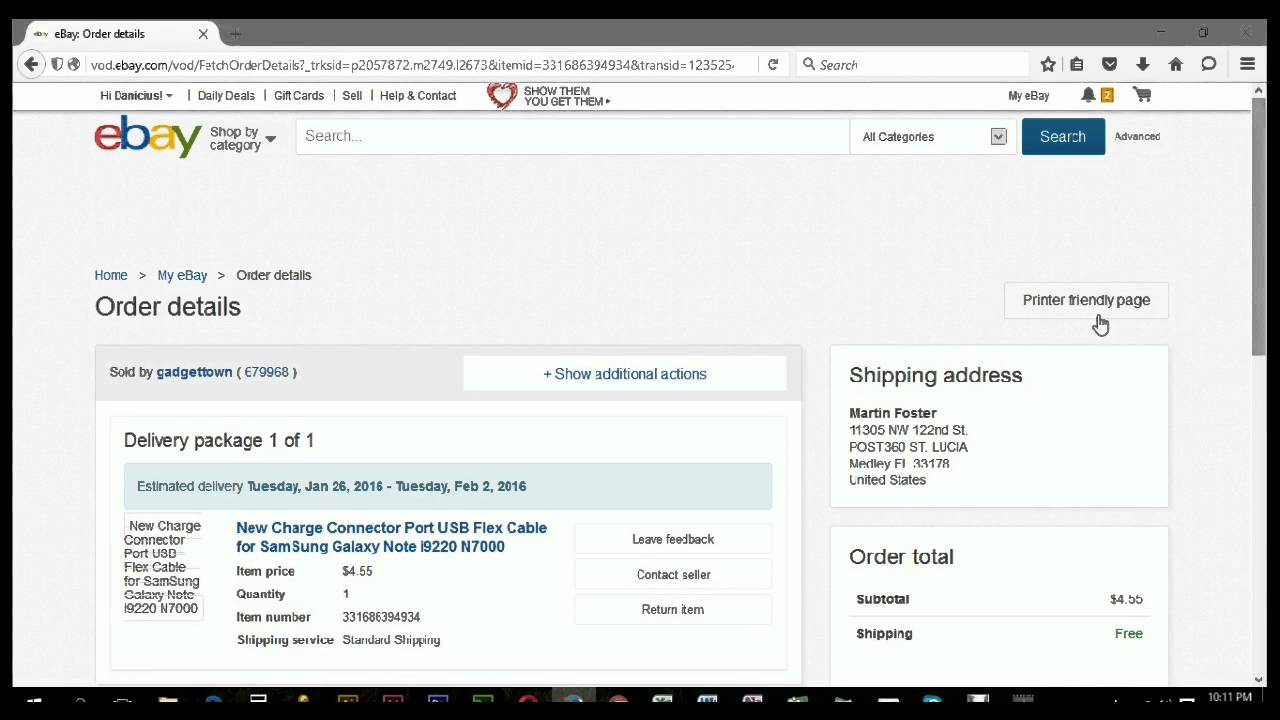View the eBay shopping cart icon

[1142, 95]
